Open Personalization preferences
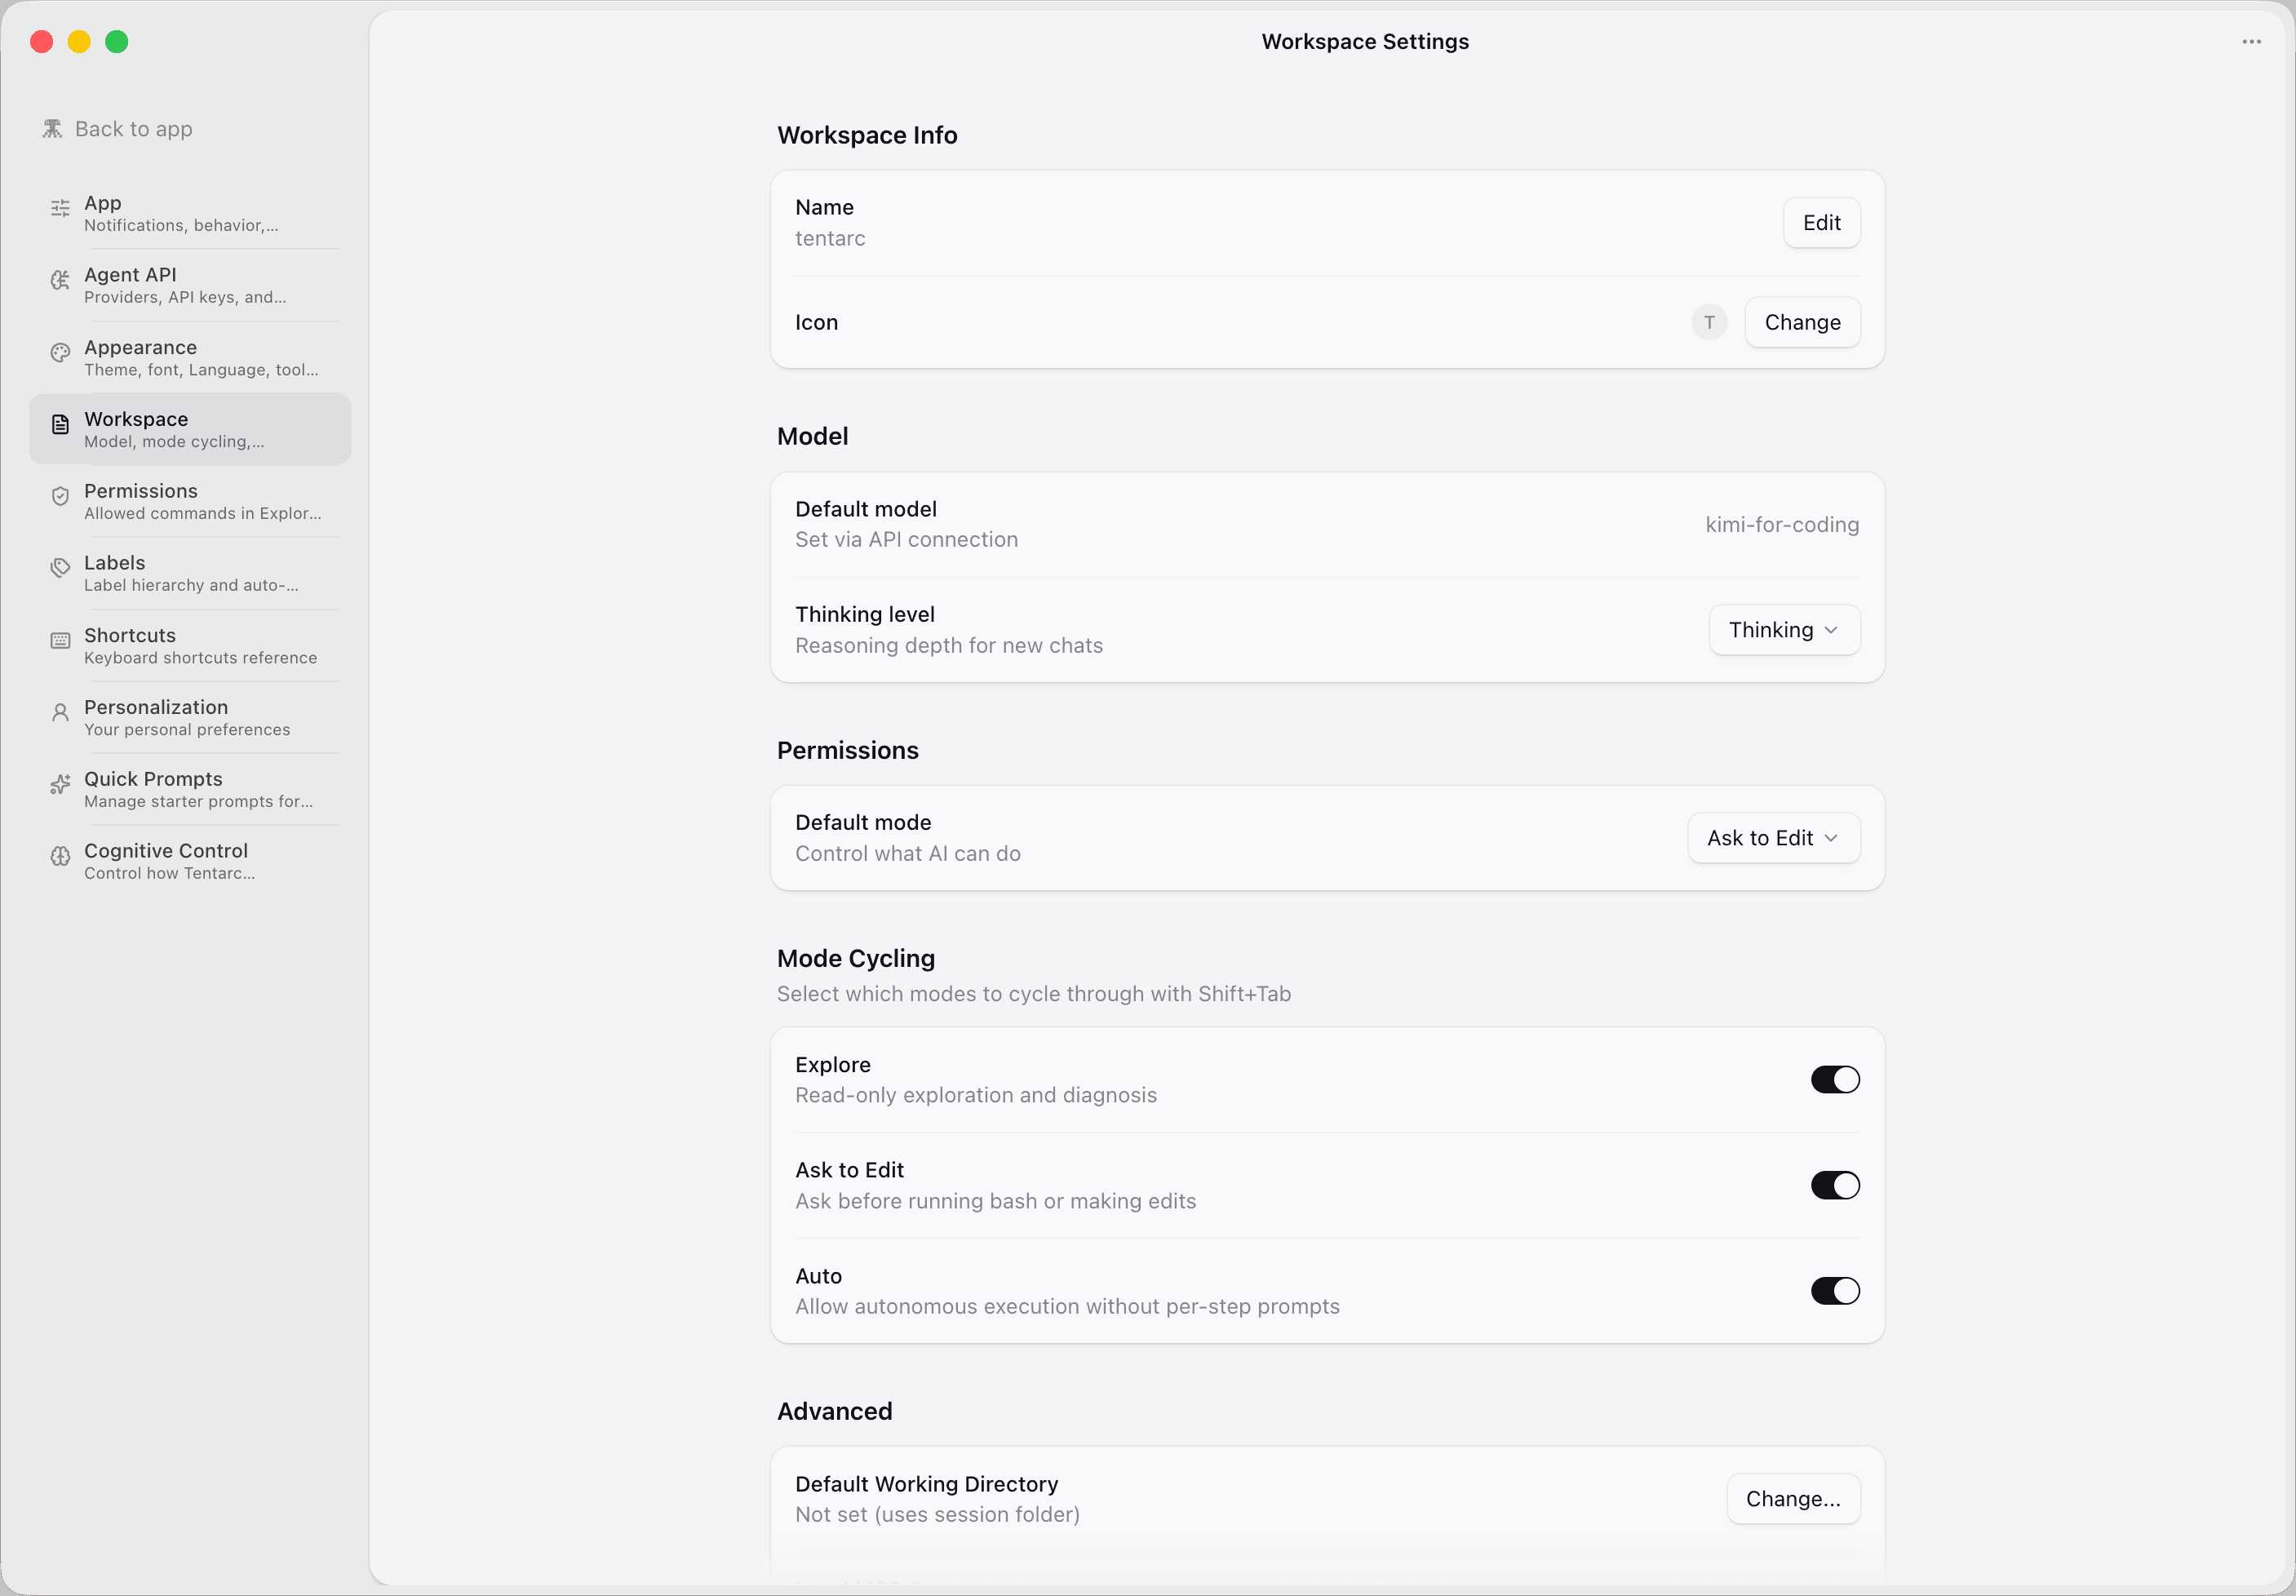This screenshot has width=2296, height=1596. [190, 716]
